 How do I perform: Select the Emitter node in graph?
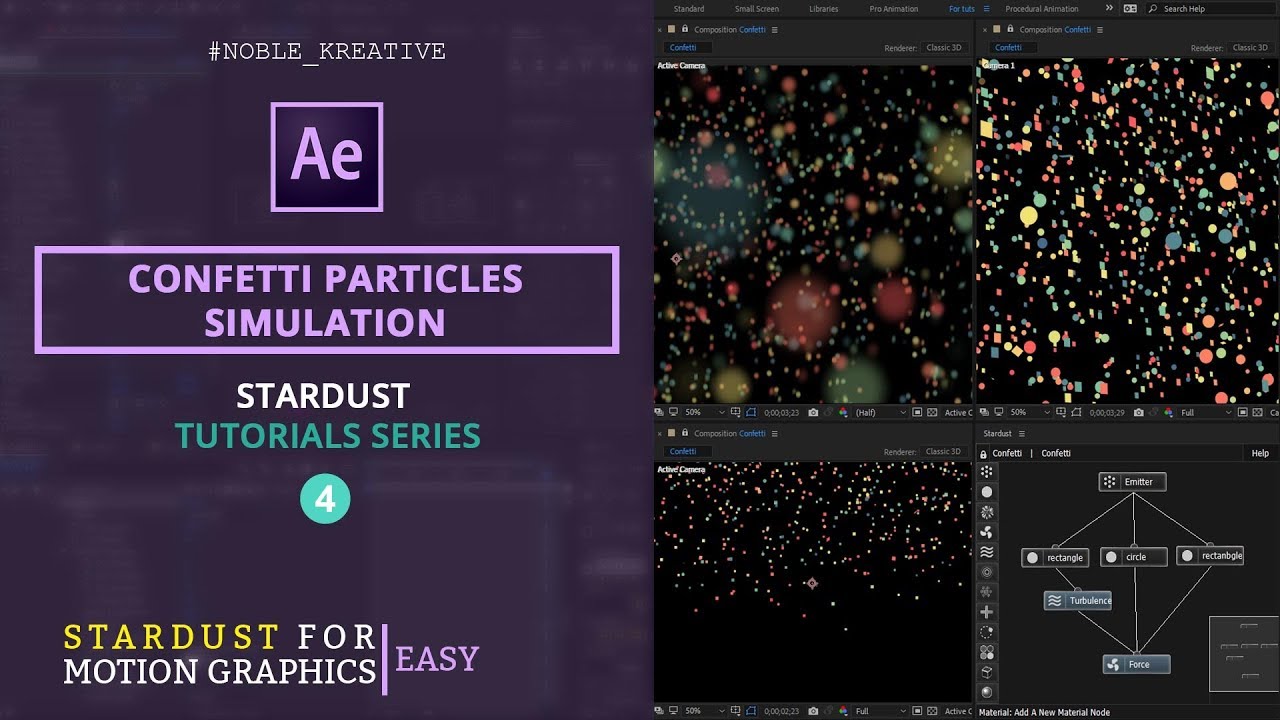click(x=1132, y=482)
